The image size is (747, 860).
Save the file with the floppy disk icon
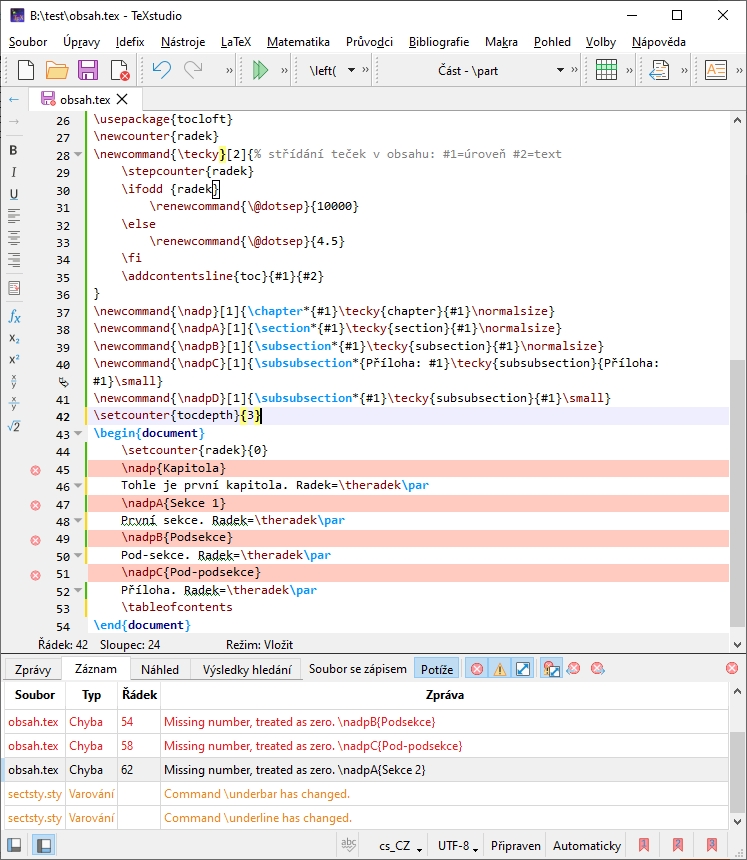[88, 70]
